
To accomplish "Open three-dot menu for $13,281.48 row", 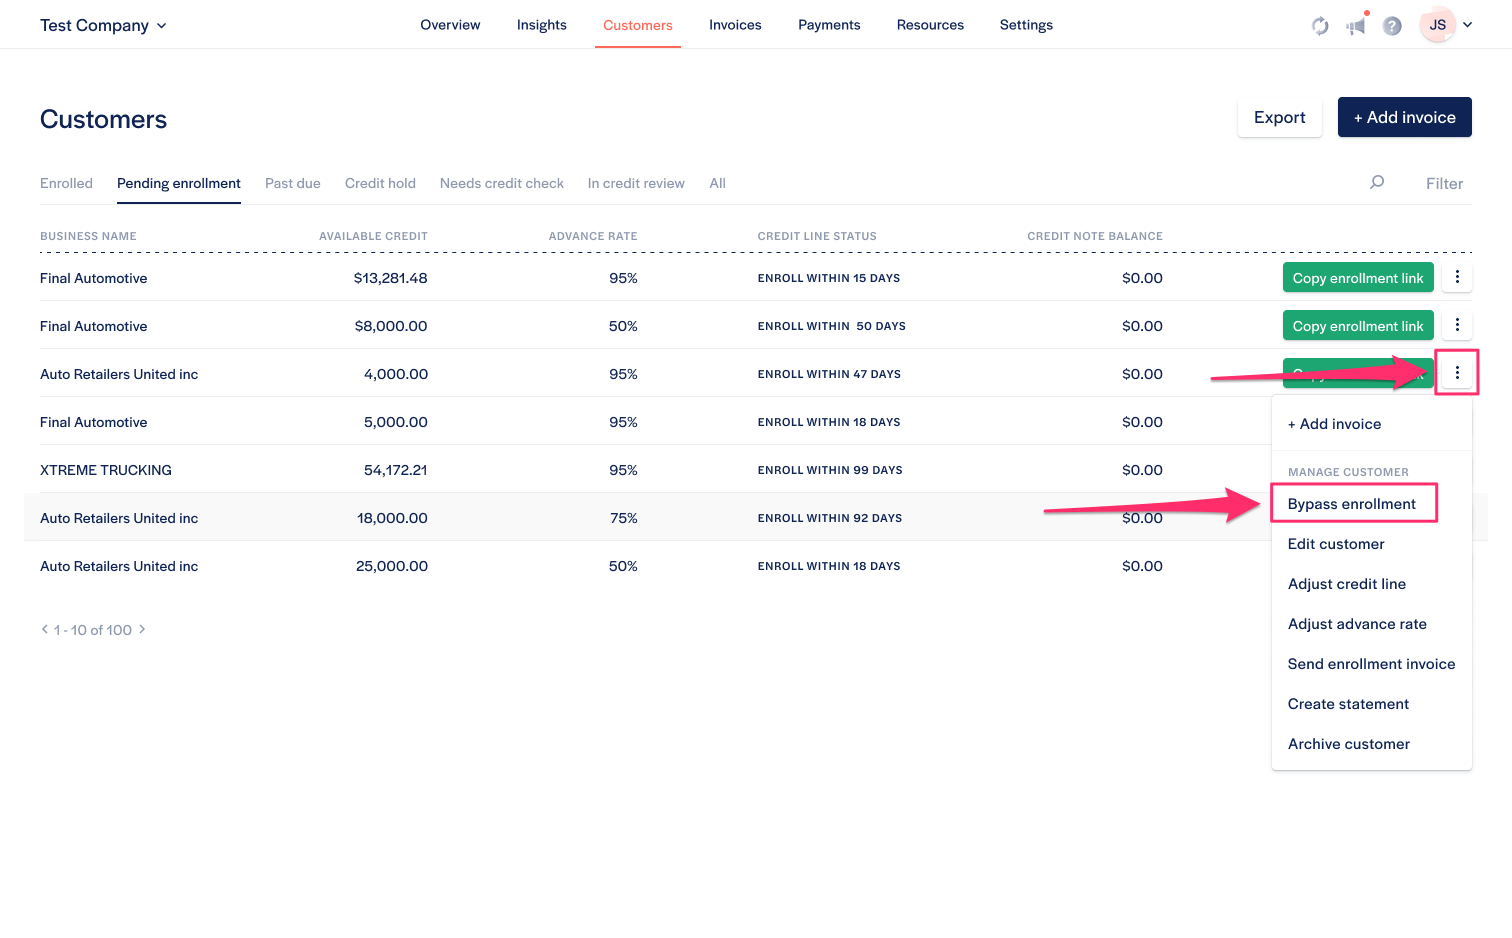I will pos(1457,277).
